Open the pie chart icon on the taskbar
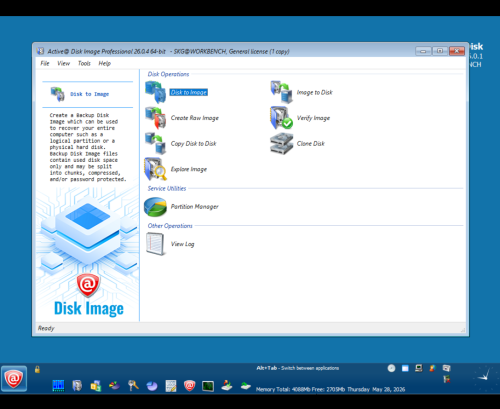 click(x=152, y=386)
